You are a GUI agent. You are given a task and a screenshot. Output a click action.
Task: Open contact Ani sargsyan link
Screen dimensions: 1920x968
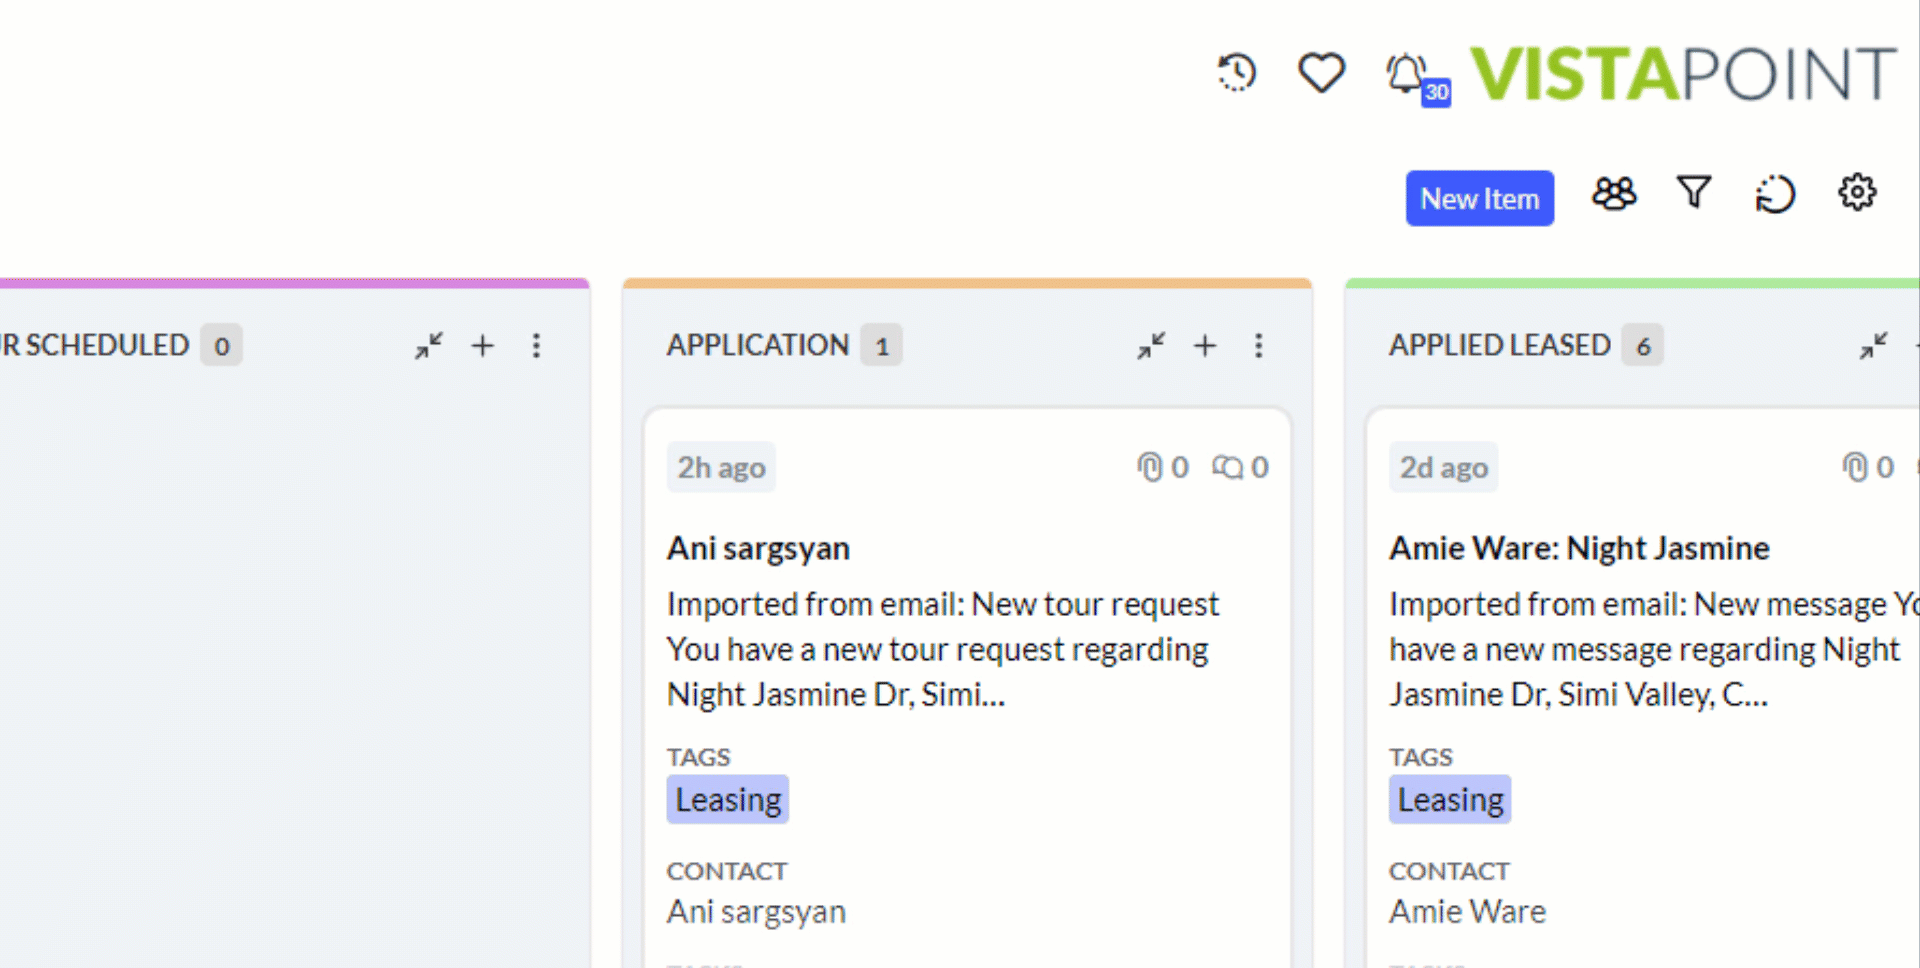756,912
